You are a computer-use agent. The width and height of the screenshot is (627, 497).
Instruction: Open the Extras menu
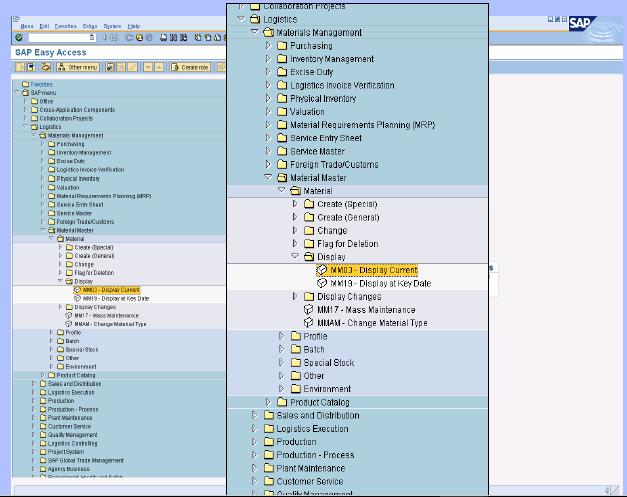click(x=90, y=26)
